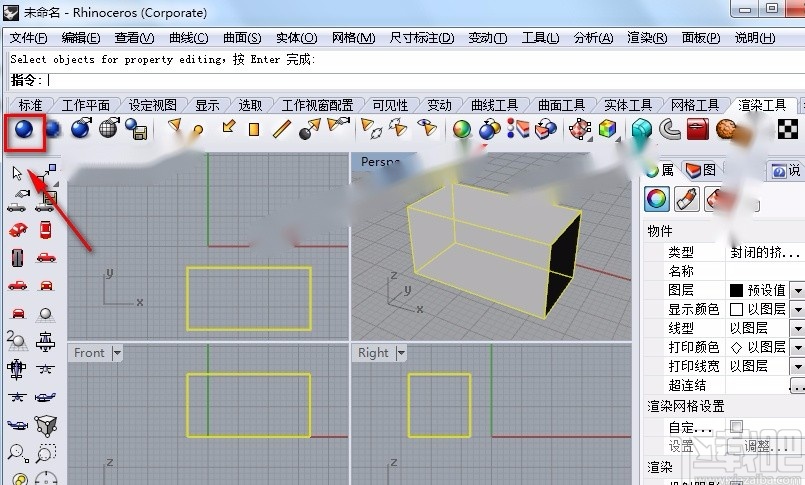This screenshot has width=805, height=485.
Task: Click the render preview sphere icon
Action: (53, 128)
